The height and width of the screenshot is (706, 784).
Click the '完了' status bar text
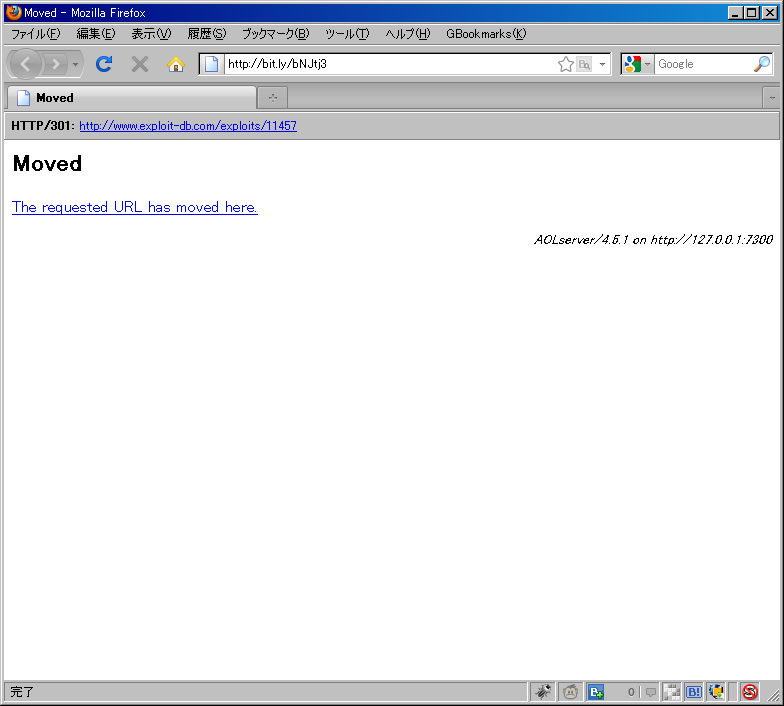click(x=22, y=692)
